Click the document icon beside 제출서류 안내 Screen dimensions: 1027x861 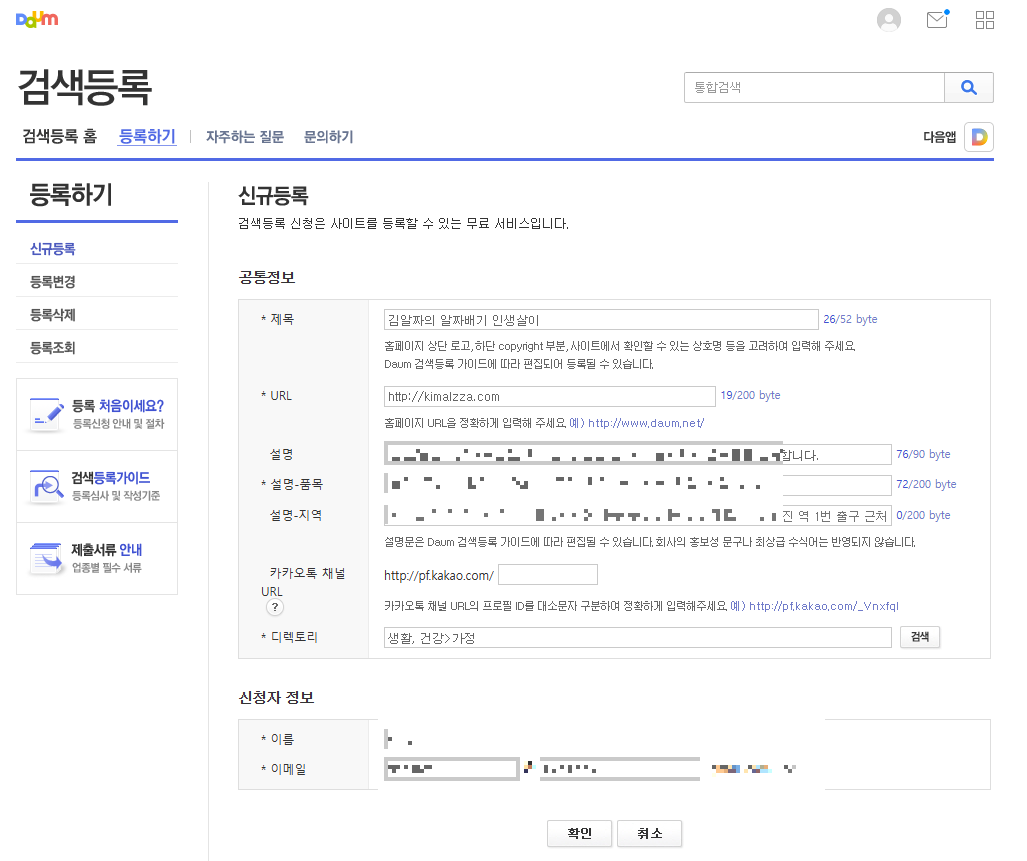pos(44,556)
